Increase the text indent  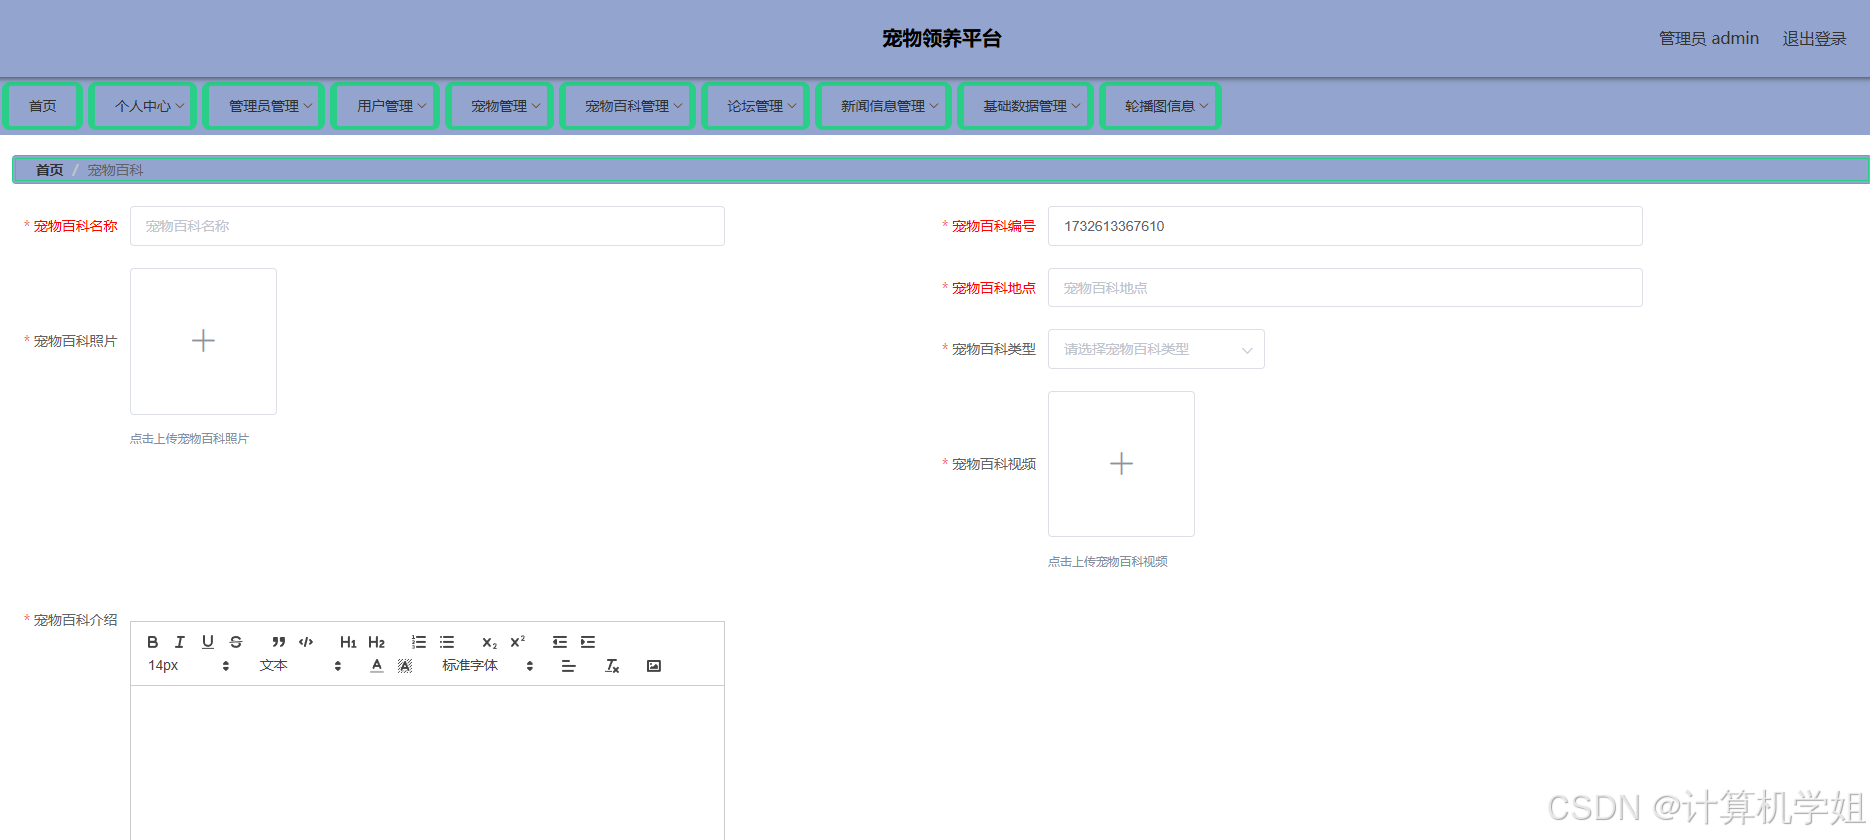pyautogui.click(x=588, y=642)
